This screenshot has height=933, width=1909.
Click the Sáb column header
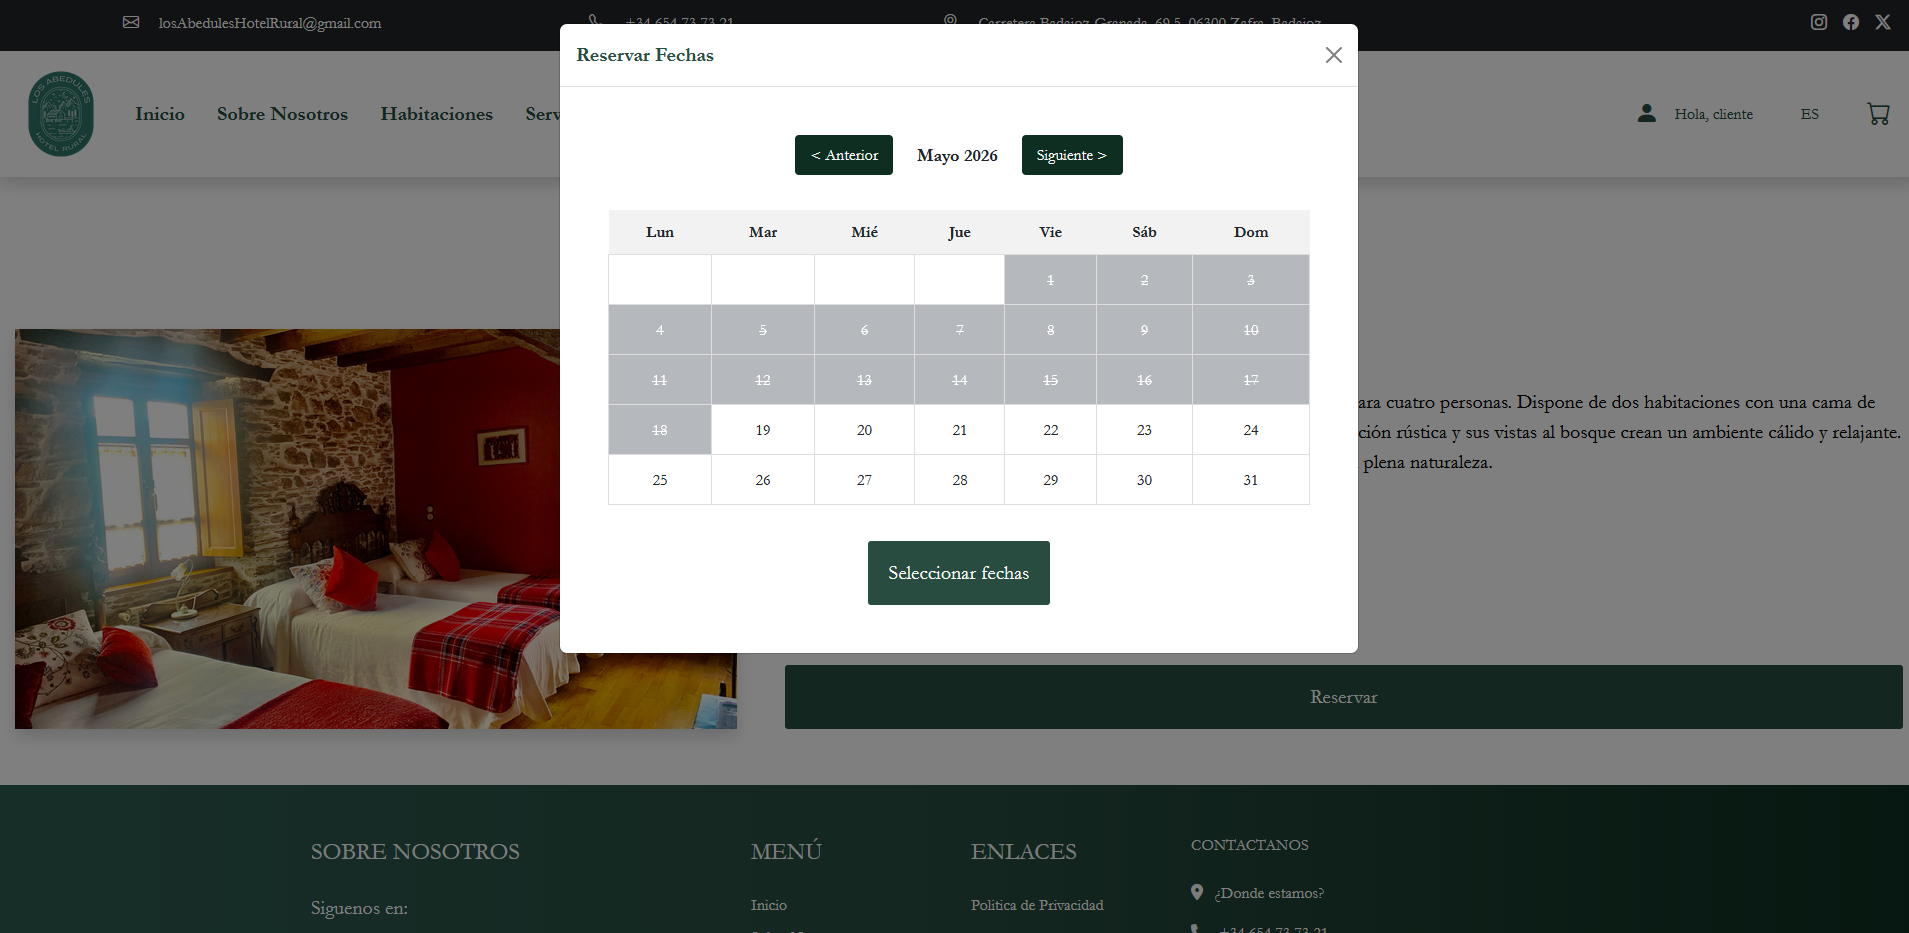pos(1144,232)
